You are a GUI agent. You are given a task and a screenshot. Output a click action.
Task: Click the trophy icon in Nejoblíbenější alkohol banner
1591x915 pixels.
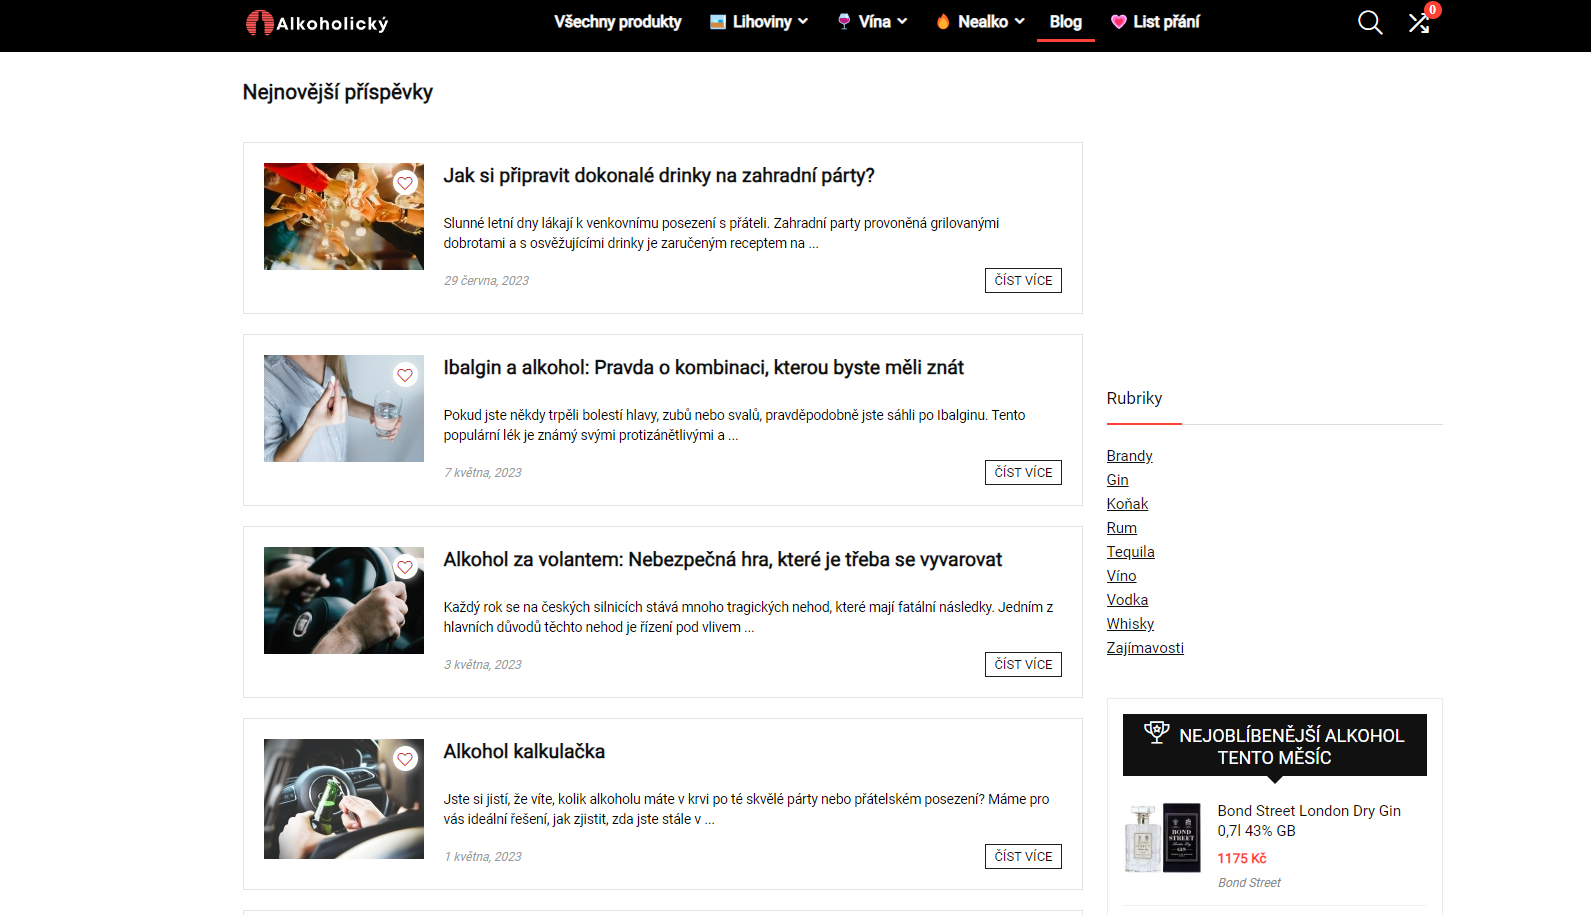[x=1156, y=732]
